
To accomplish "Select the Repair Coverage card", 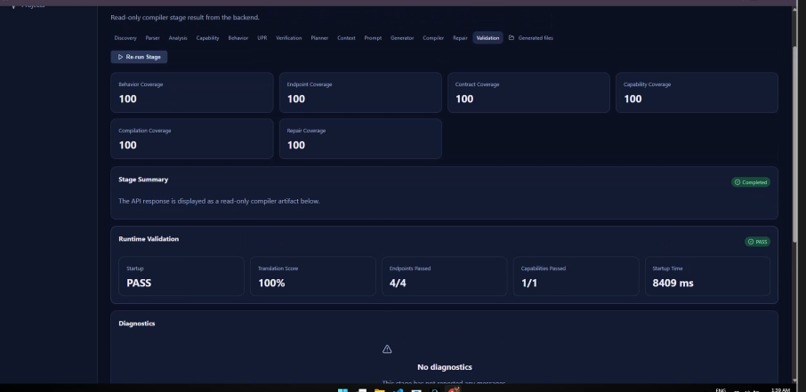I will click(x=360, y=139).
